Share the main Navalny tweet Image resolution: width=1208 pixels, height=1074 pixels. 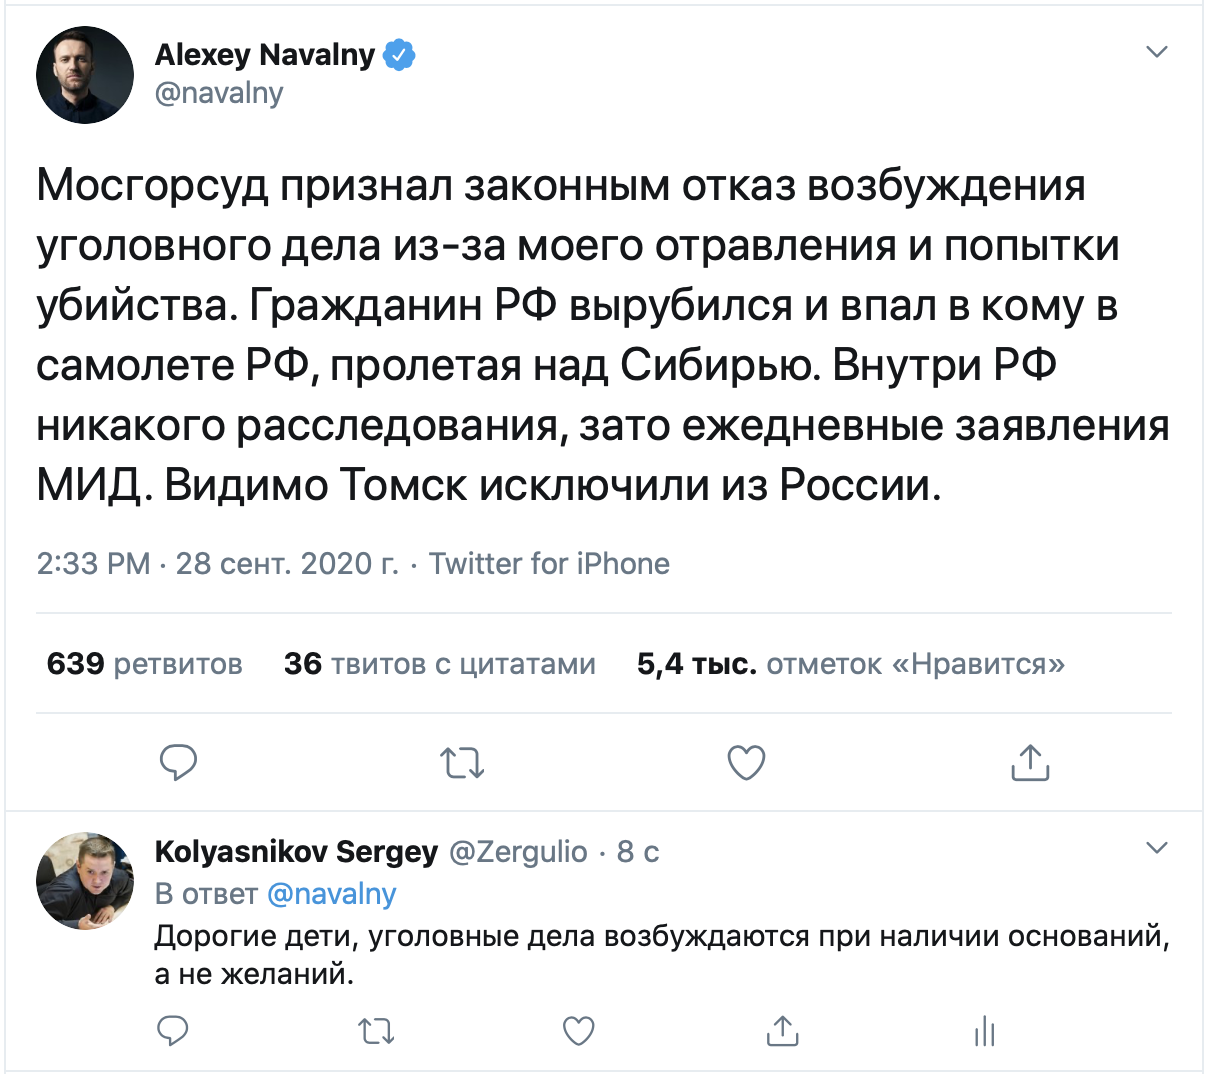coord(1029,762)
